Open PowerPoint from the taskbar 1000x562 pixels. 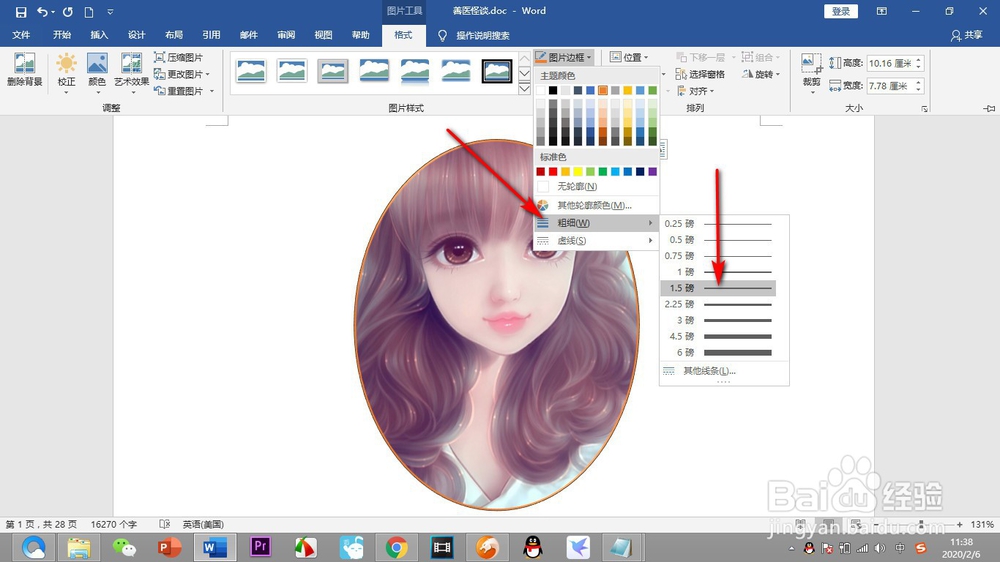point(169,547)
